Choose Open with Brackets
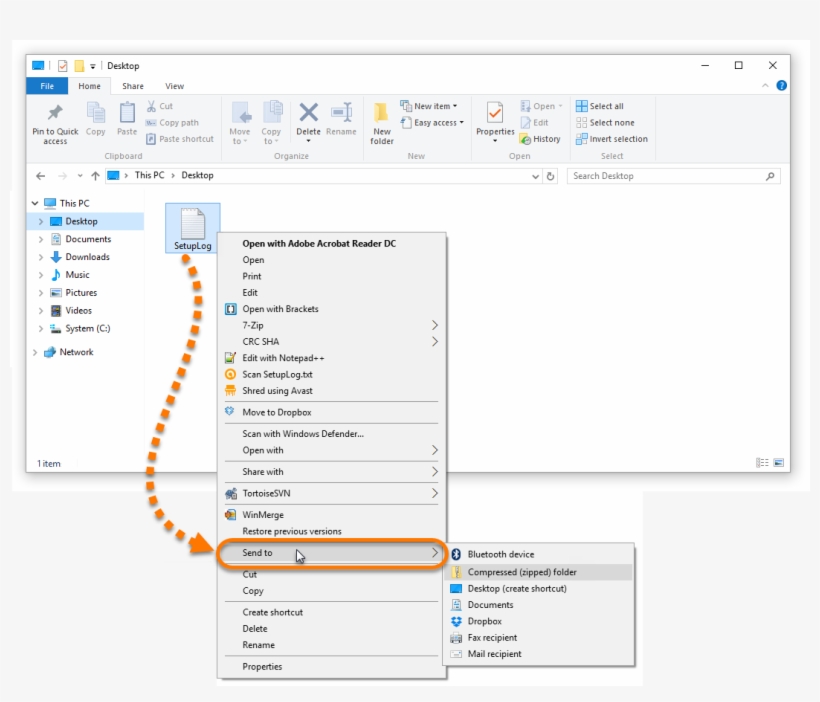Screen dimensions: 820x702 (x=332, y=309)
